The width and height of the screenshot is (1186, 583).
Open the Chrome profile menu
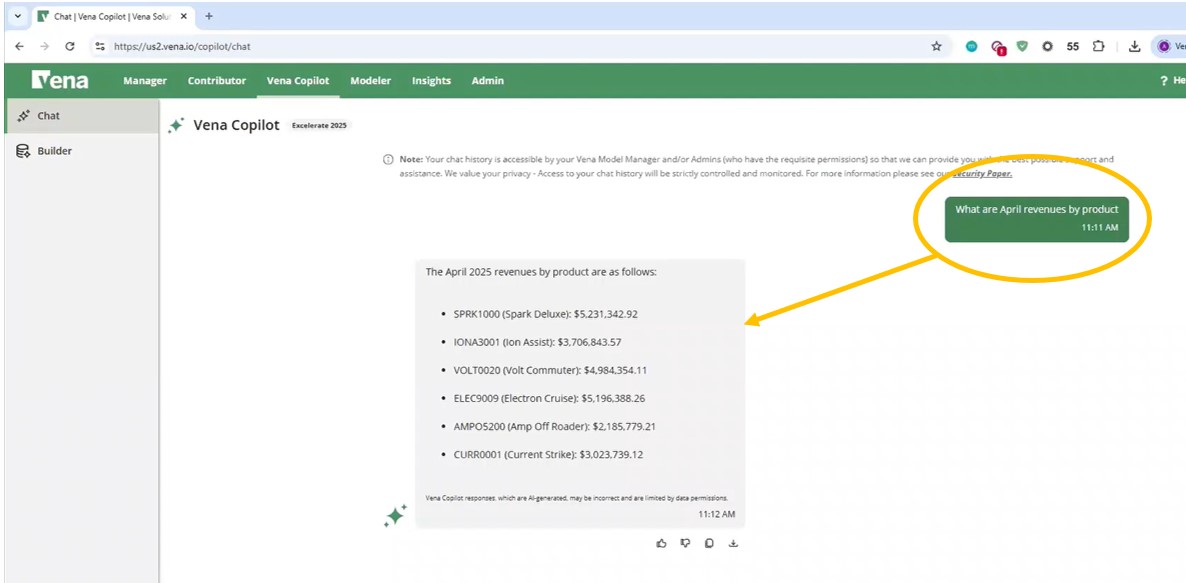1164,46
